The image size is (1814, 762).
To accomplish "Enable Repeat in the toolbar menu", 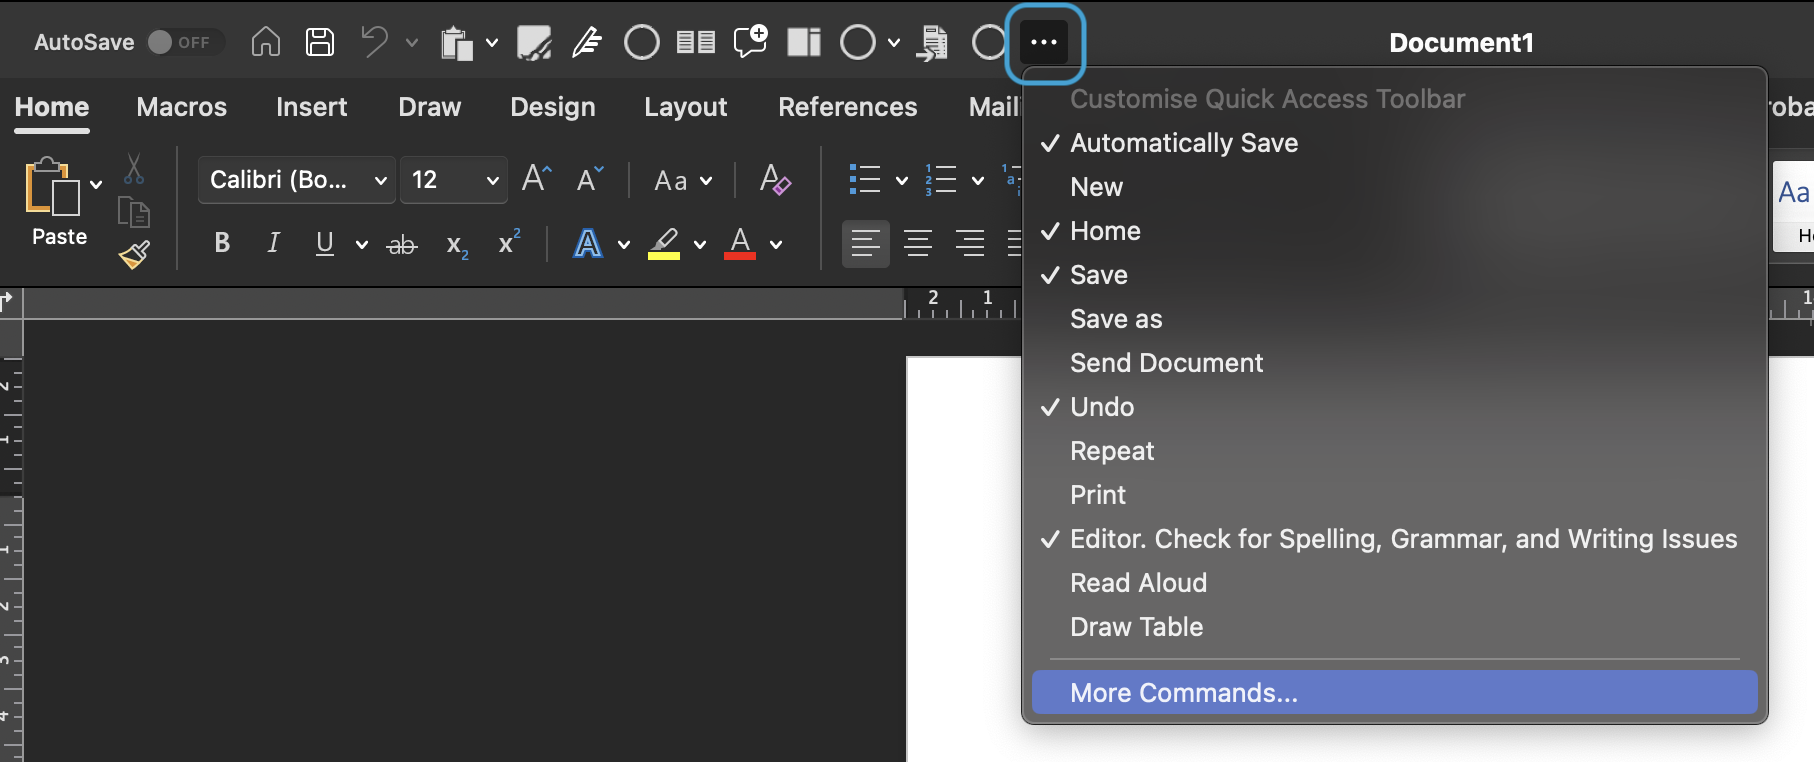I will click(x=1395, y=451).
